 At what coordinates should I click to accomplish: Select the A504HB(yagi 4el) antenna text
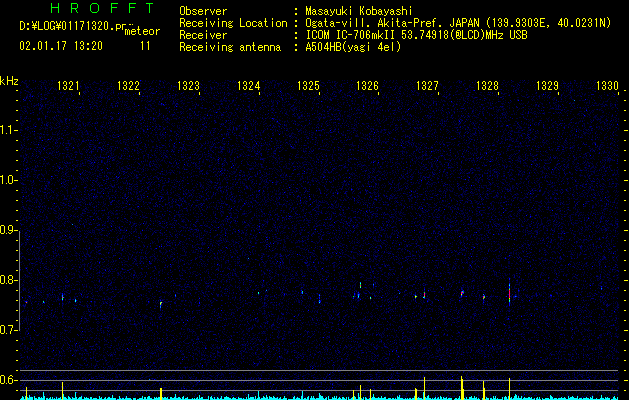353,47
